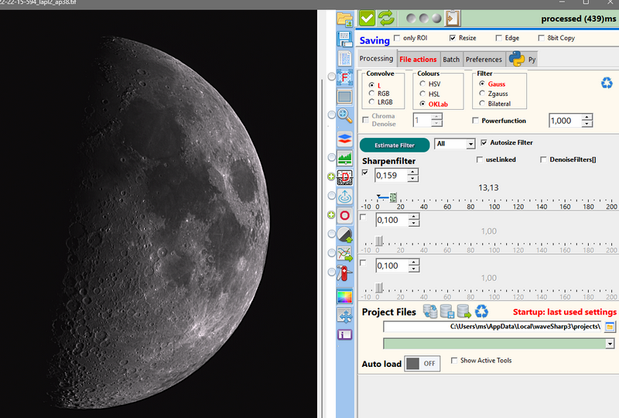Click the color gradient icon in the sidebar

point(344,296)
